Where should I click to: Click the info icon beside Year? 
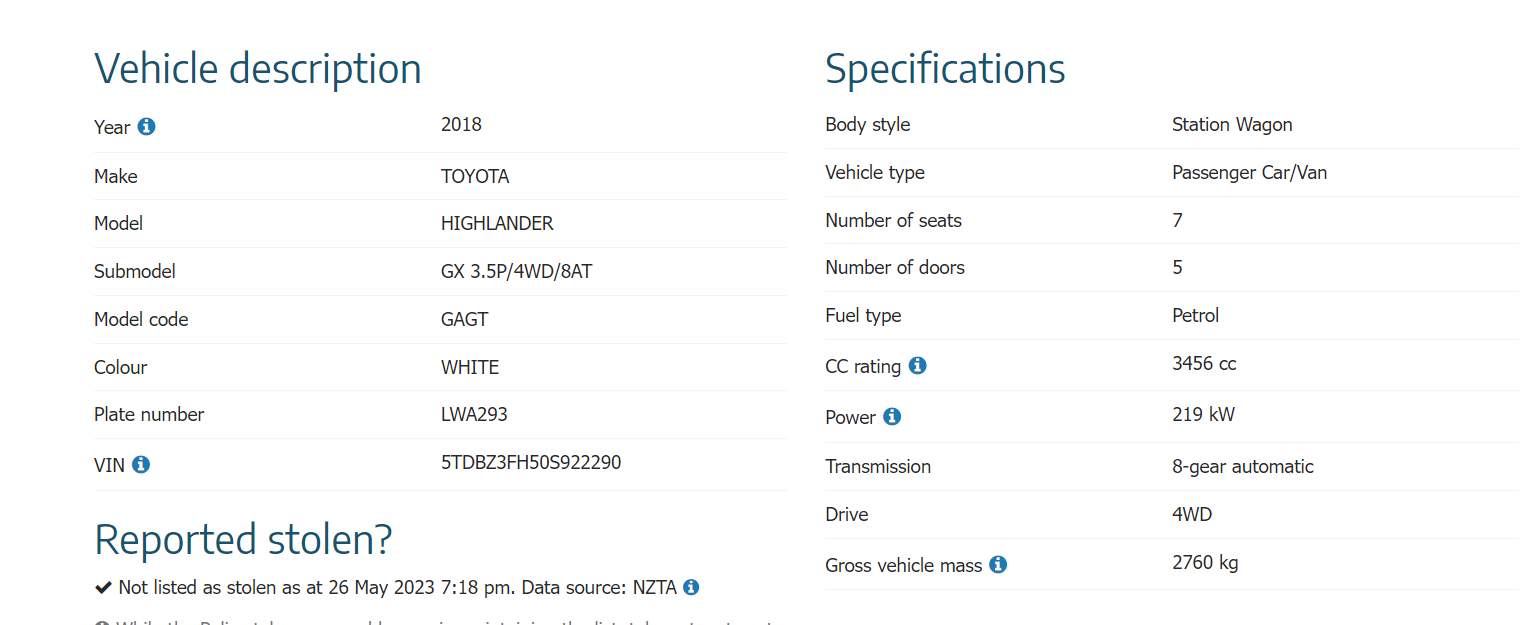point(146,127)
